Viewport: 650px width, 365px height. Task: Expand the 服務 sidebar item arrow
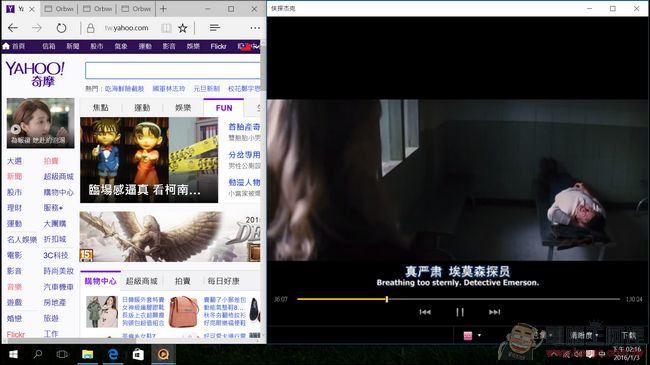click(x=61, y=208)
